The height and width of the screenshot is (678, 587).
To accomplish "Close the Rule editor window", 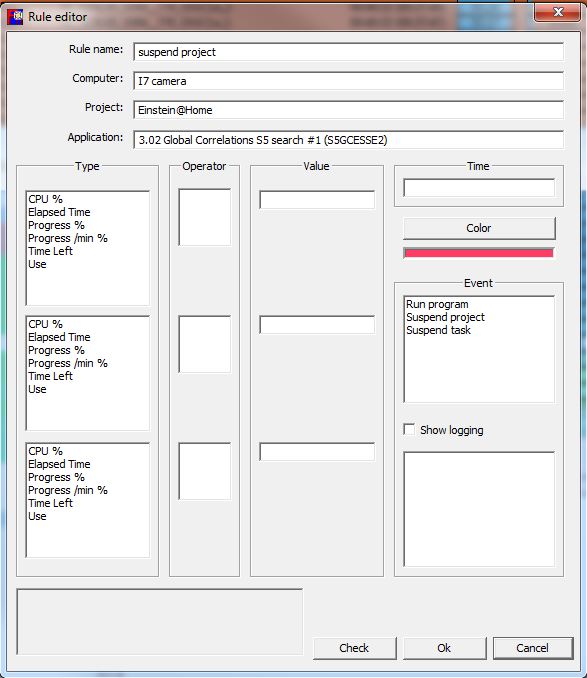I will [x=558, y=12].
